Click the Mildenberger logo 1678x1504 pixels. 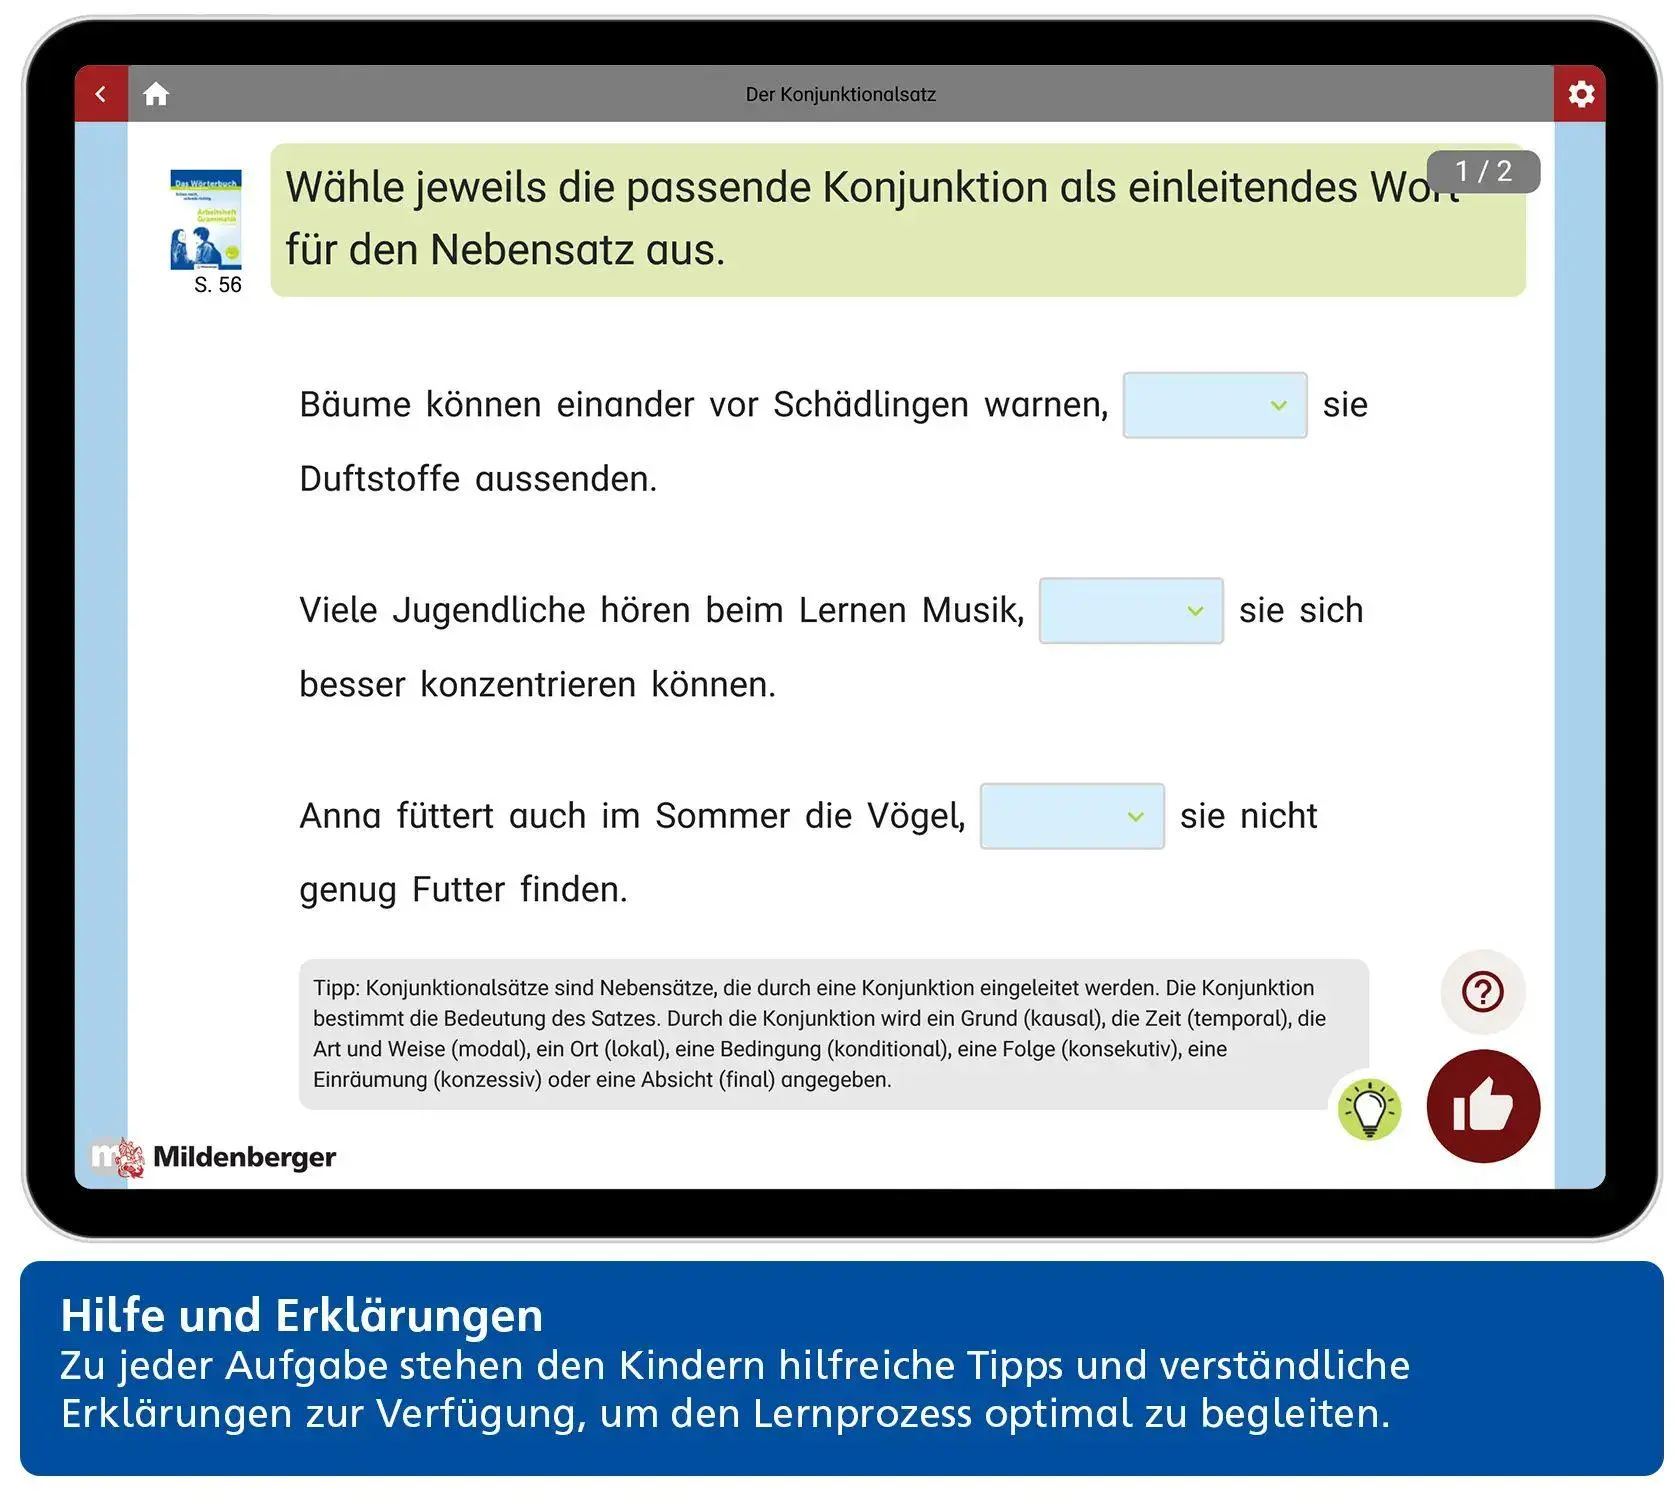213,1157
